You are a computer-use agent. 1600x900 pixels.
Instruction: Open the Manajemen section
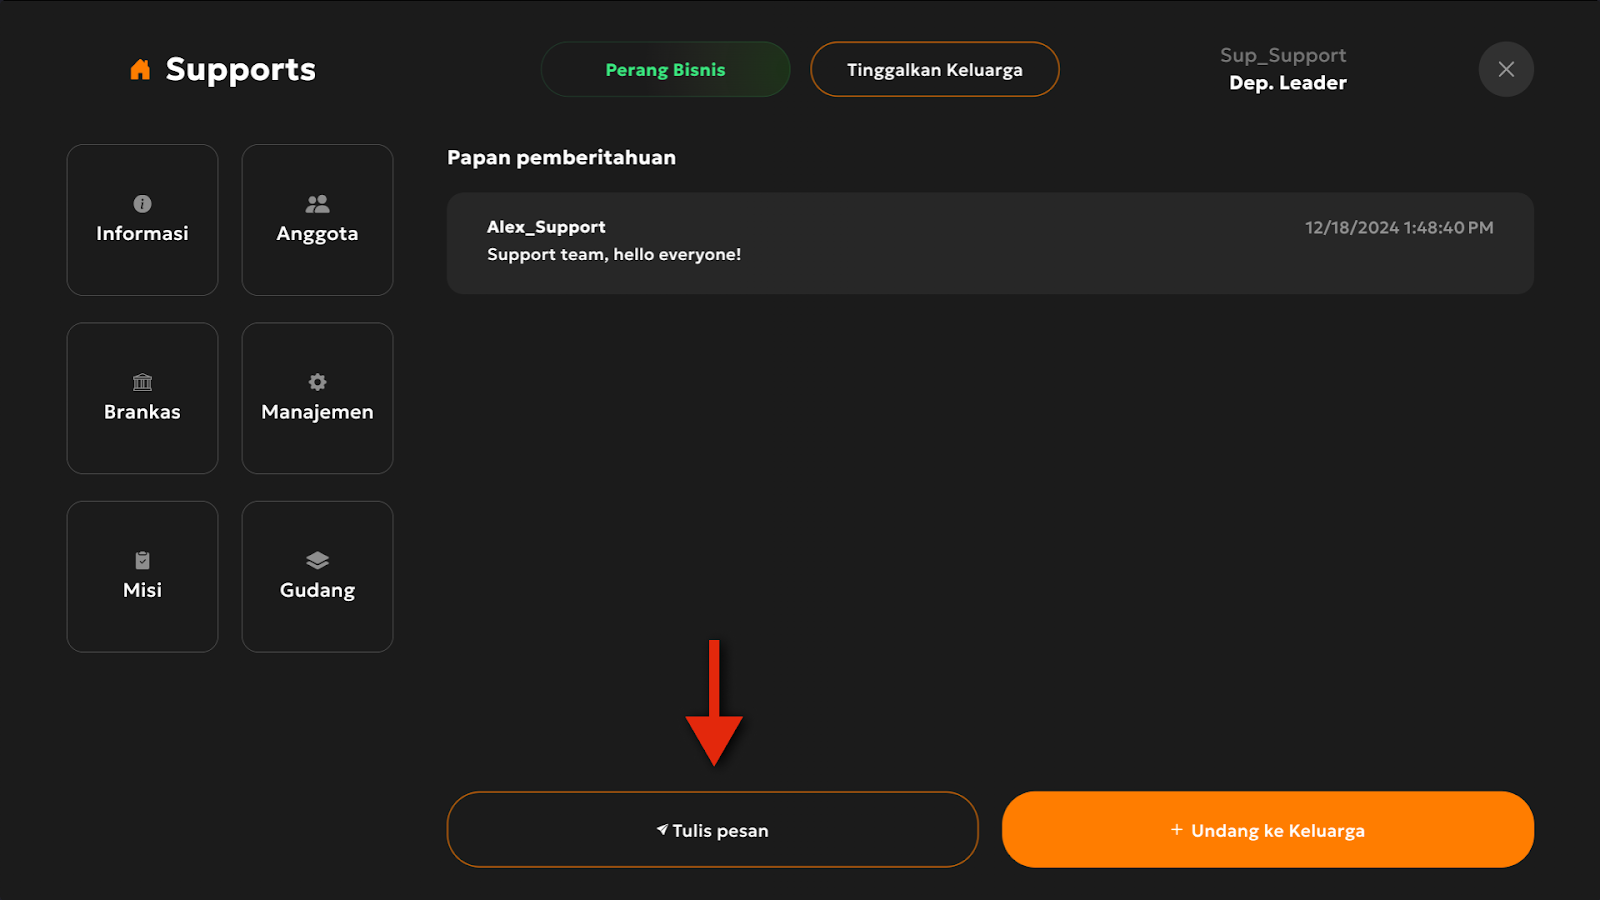point(317,398)
